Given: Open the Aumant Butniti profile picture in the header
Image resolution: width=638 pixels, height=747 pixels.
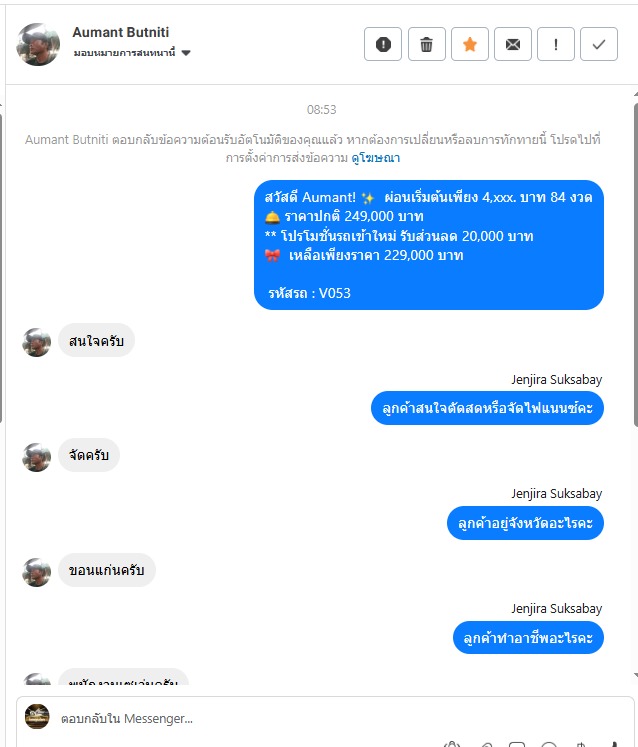Looking at the screenshot, I should tap(38, 44).
